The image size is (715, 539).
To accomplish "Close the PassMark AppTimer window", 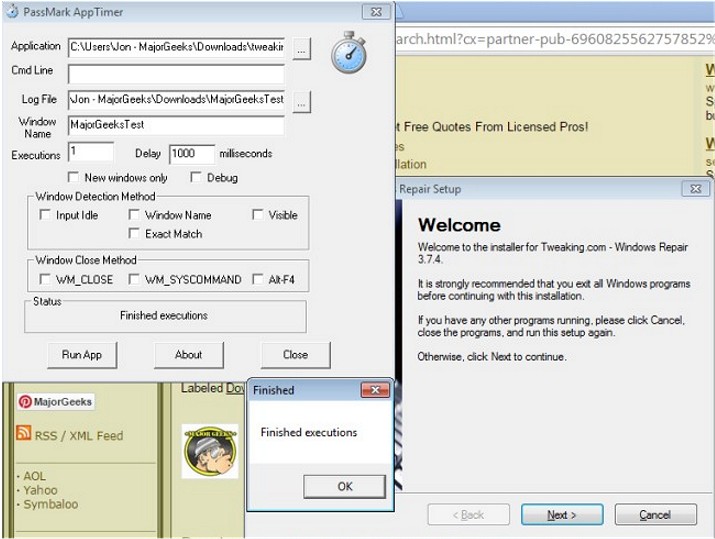I will tap(376, 12).
